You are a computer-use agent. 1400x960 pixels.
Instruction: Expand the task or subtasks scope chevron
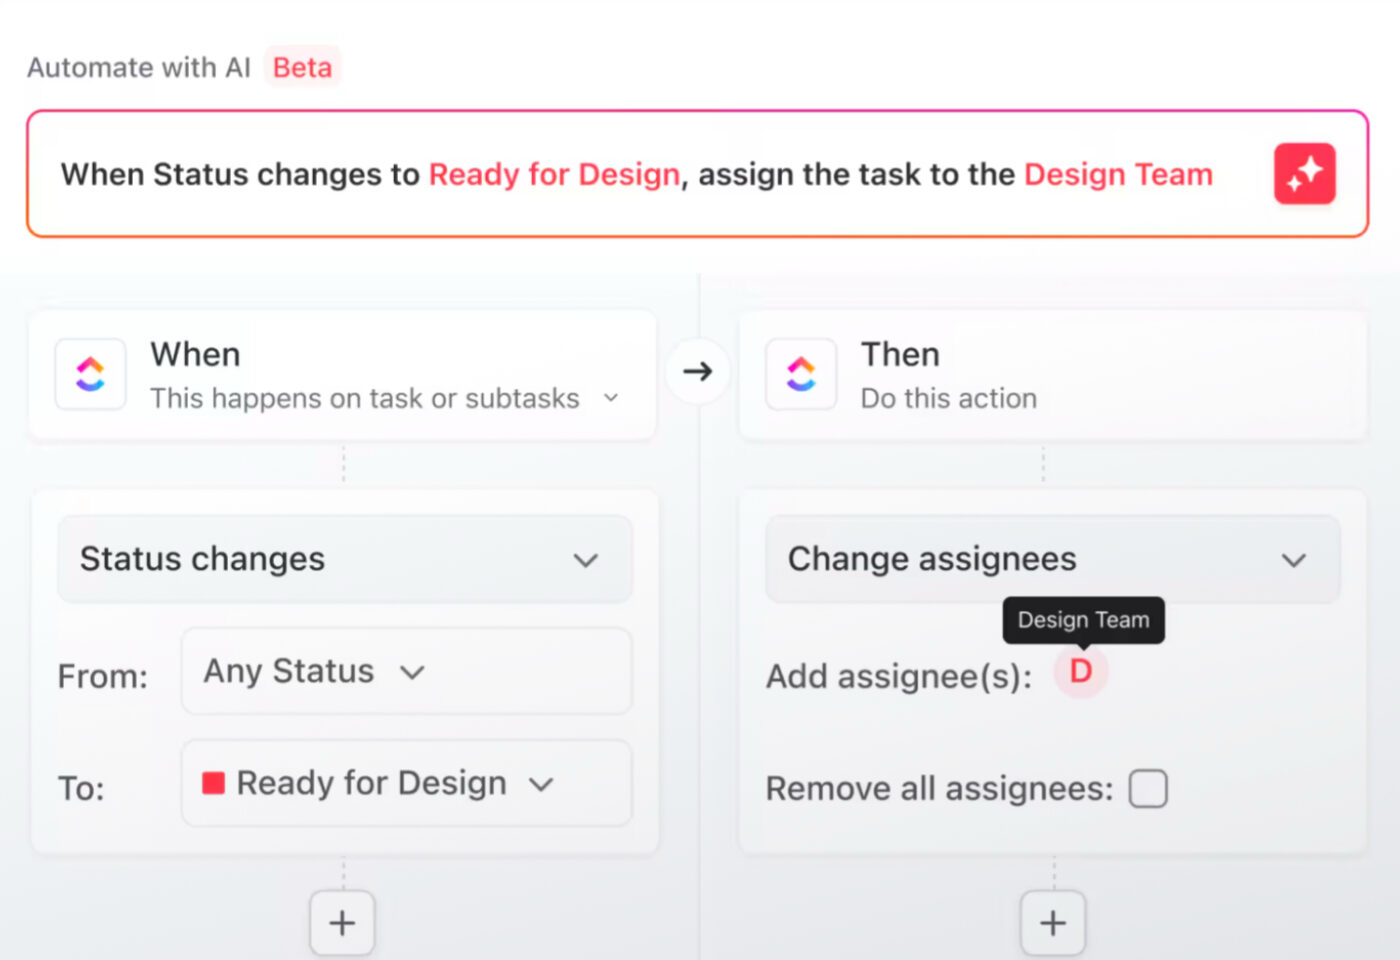click(611, 398)
